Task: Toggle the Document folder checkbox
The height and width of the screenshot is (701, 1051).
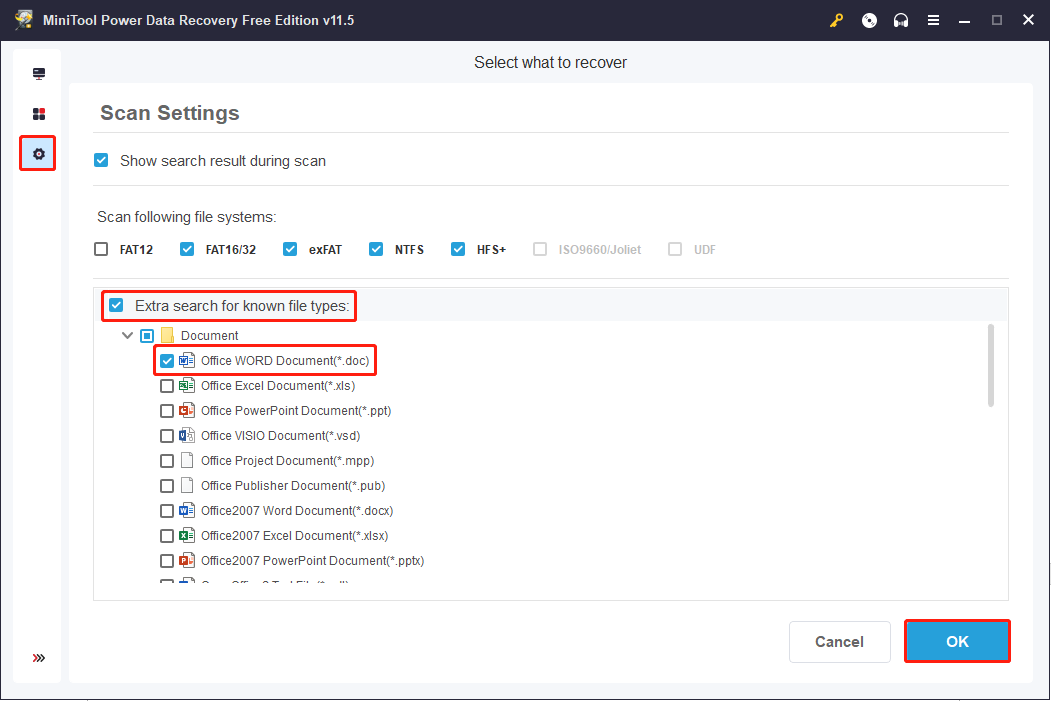Action: 147,336
